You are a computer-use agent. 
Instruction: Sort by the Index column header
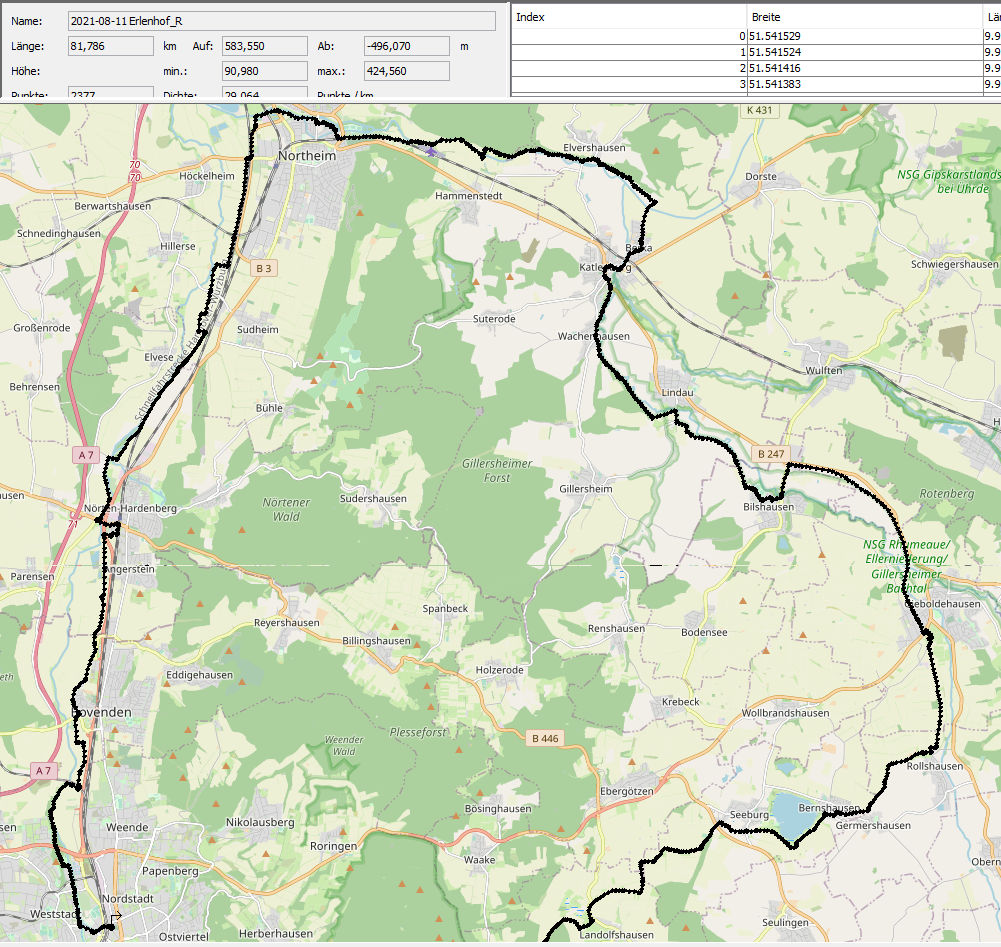[628, 17]
